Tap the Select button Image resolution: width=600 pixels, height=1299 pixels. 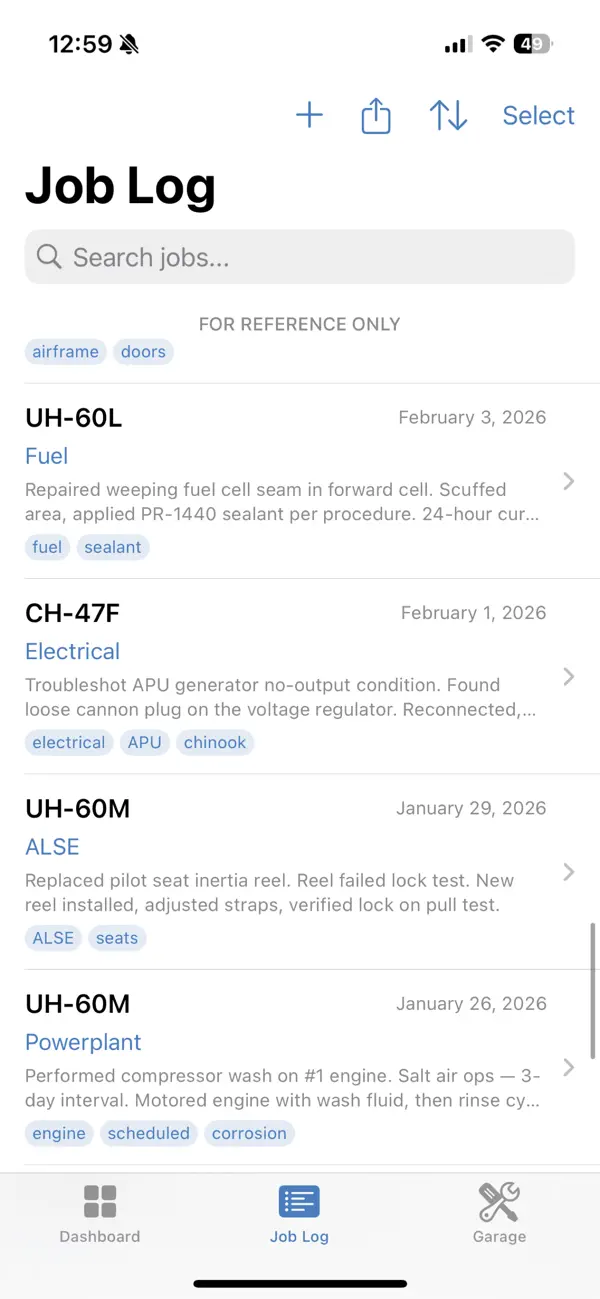click(x=538, y=115)
